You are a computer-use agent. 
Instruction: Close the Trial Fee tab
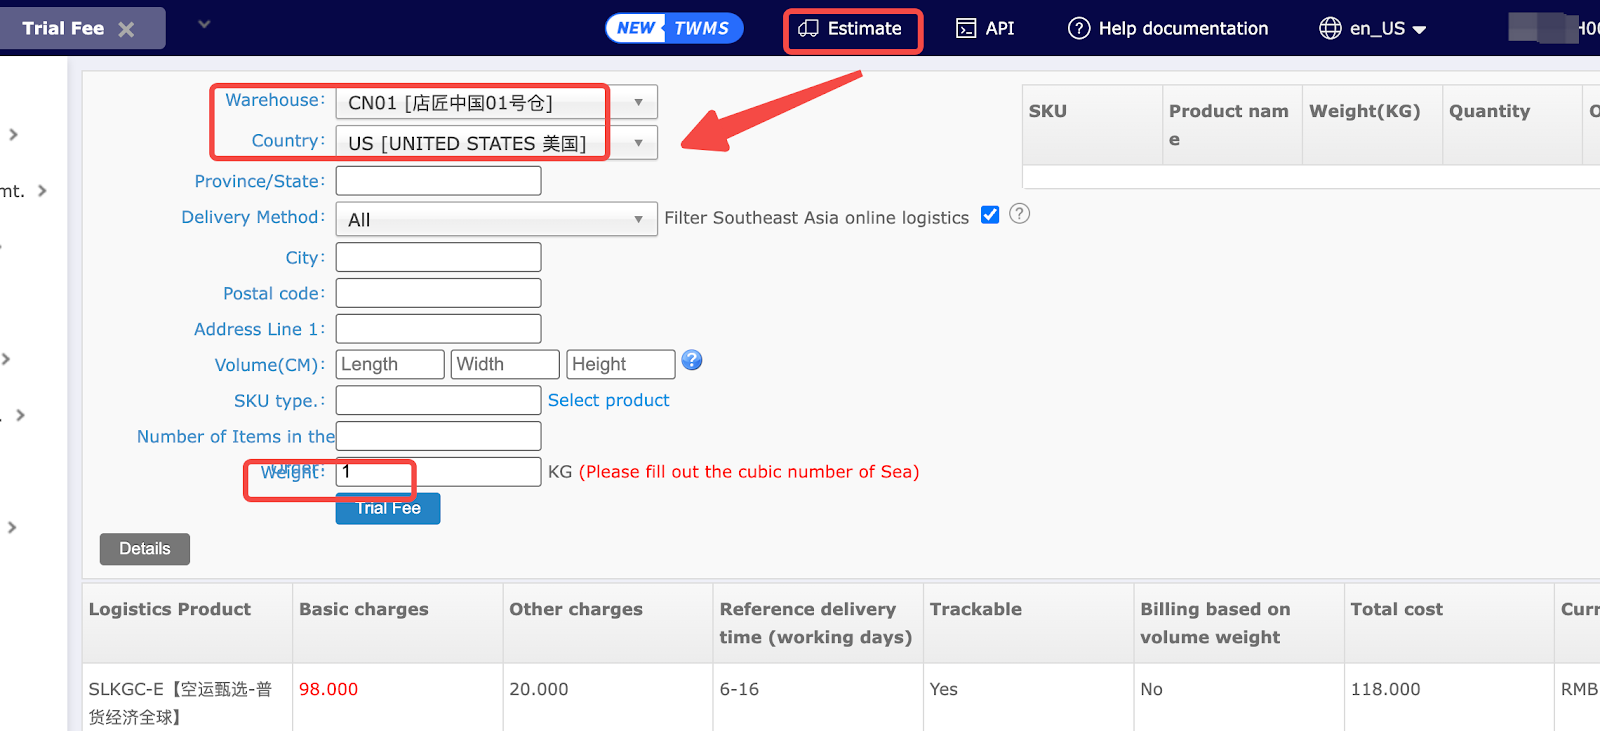pyautogui.click(x=126, y=29)
